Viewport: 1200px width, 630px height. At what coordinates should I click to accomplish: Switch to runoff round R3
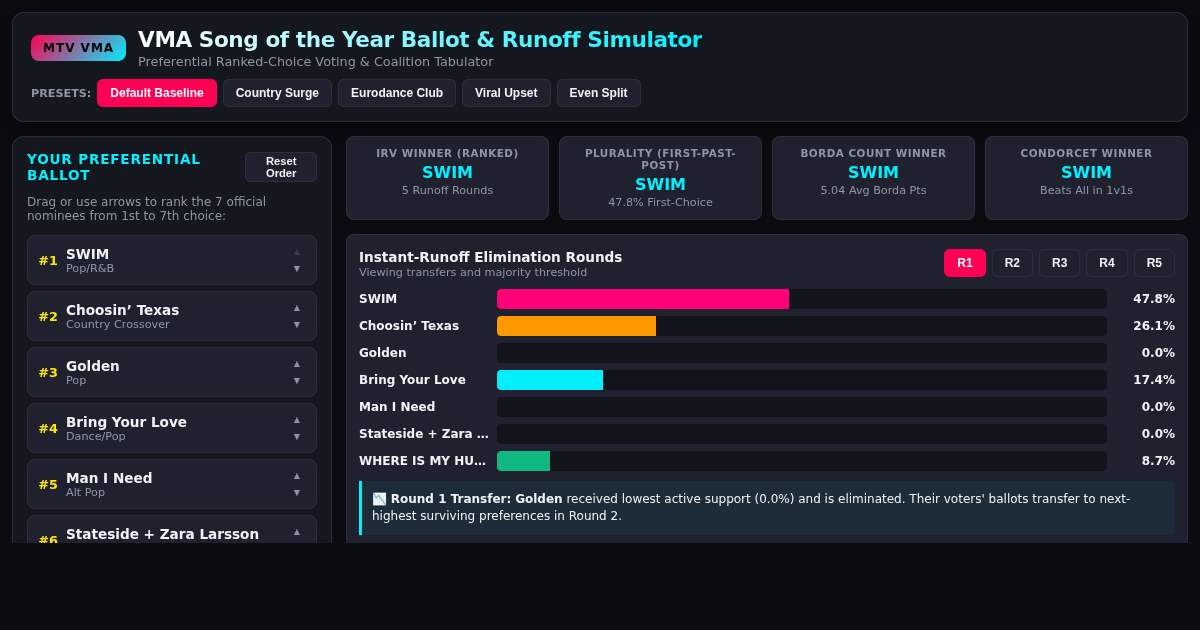pyautogui.click(x=1059, y=263)
